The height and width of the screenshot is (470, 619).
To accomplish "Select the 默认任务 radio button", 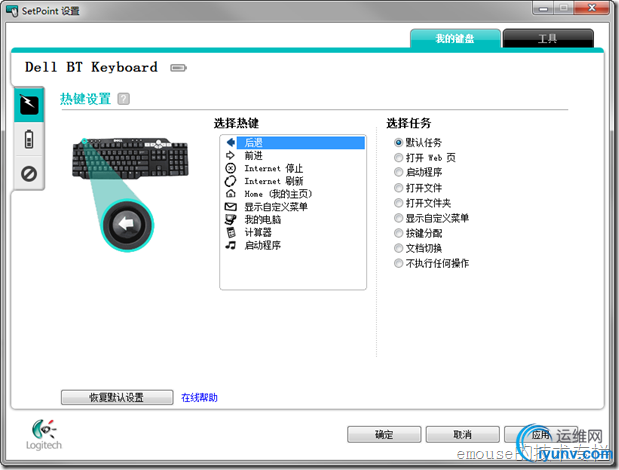I will (398, 142).
